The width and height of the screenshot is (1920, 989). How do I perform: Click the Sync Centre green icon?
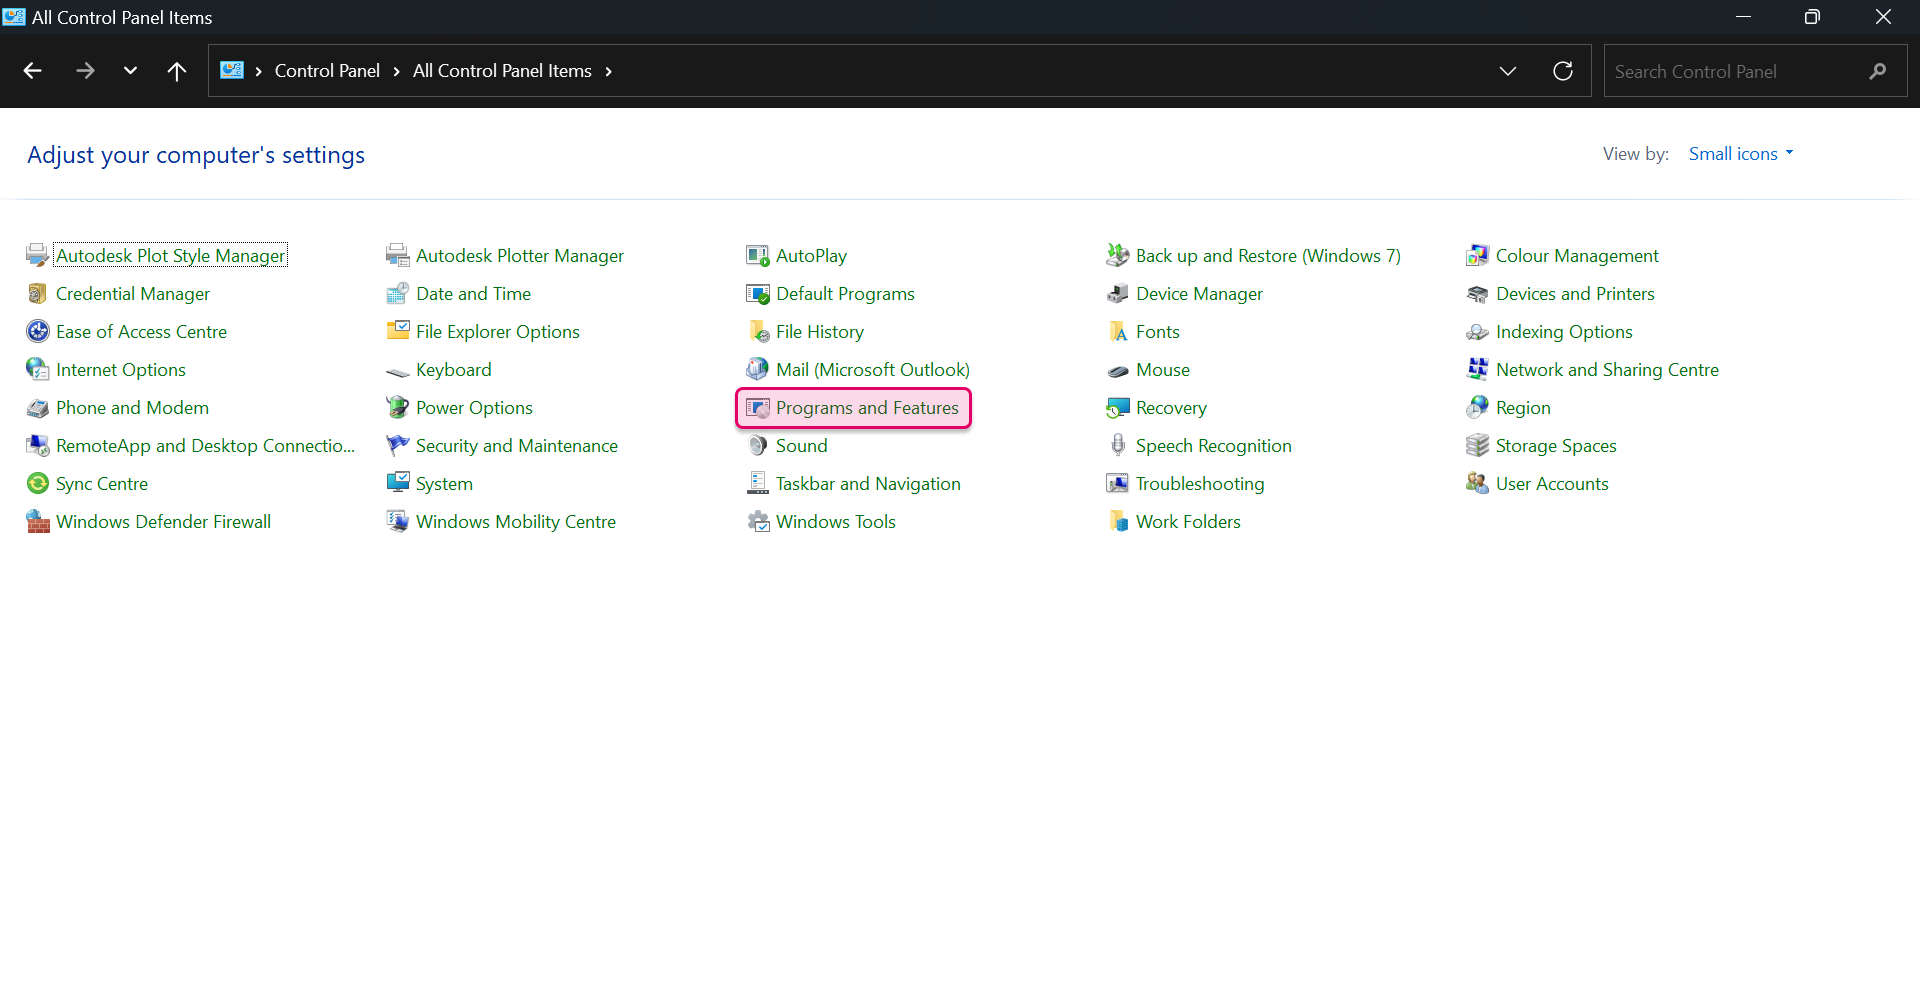(38, 484)
